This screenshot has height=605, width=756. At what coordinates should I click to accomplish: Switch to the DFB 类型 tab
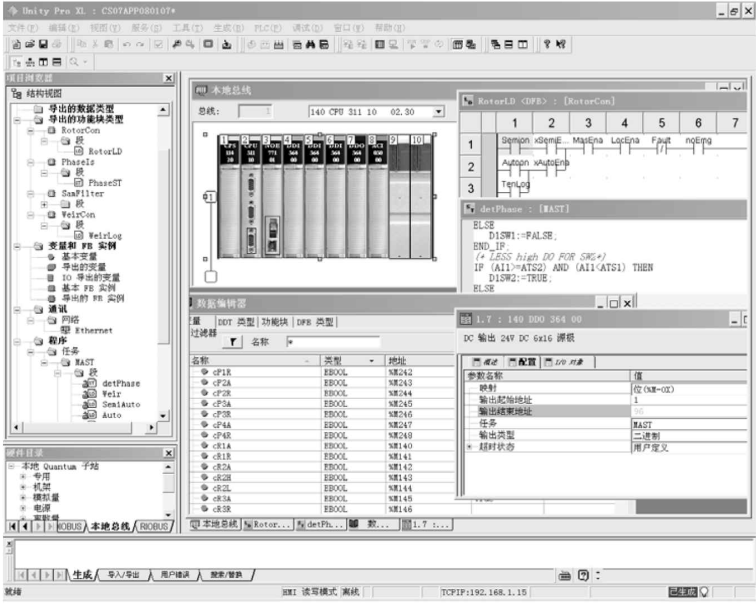pos(315,322)
